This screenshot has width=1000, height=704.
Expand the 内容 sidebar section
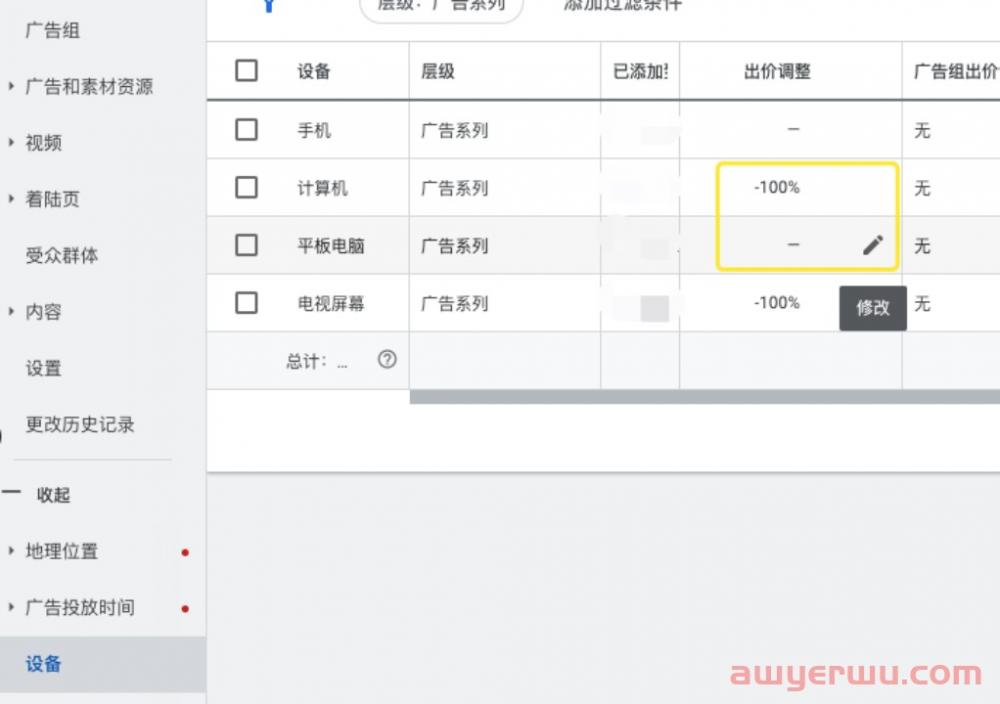(11, 311)
